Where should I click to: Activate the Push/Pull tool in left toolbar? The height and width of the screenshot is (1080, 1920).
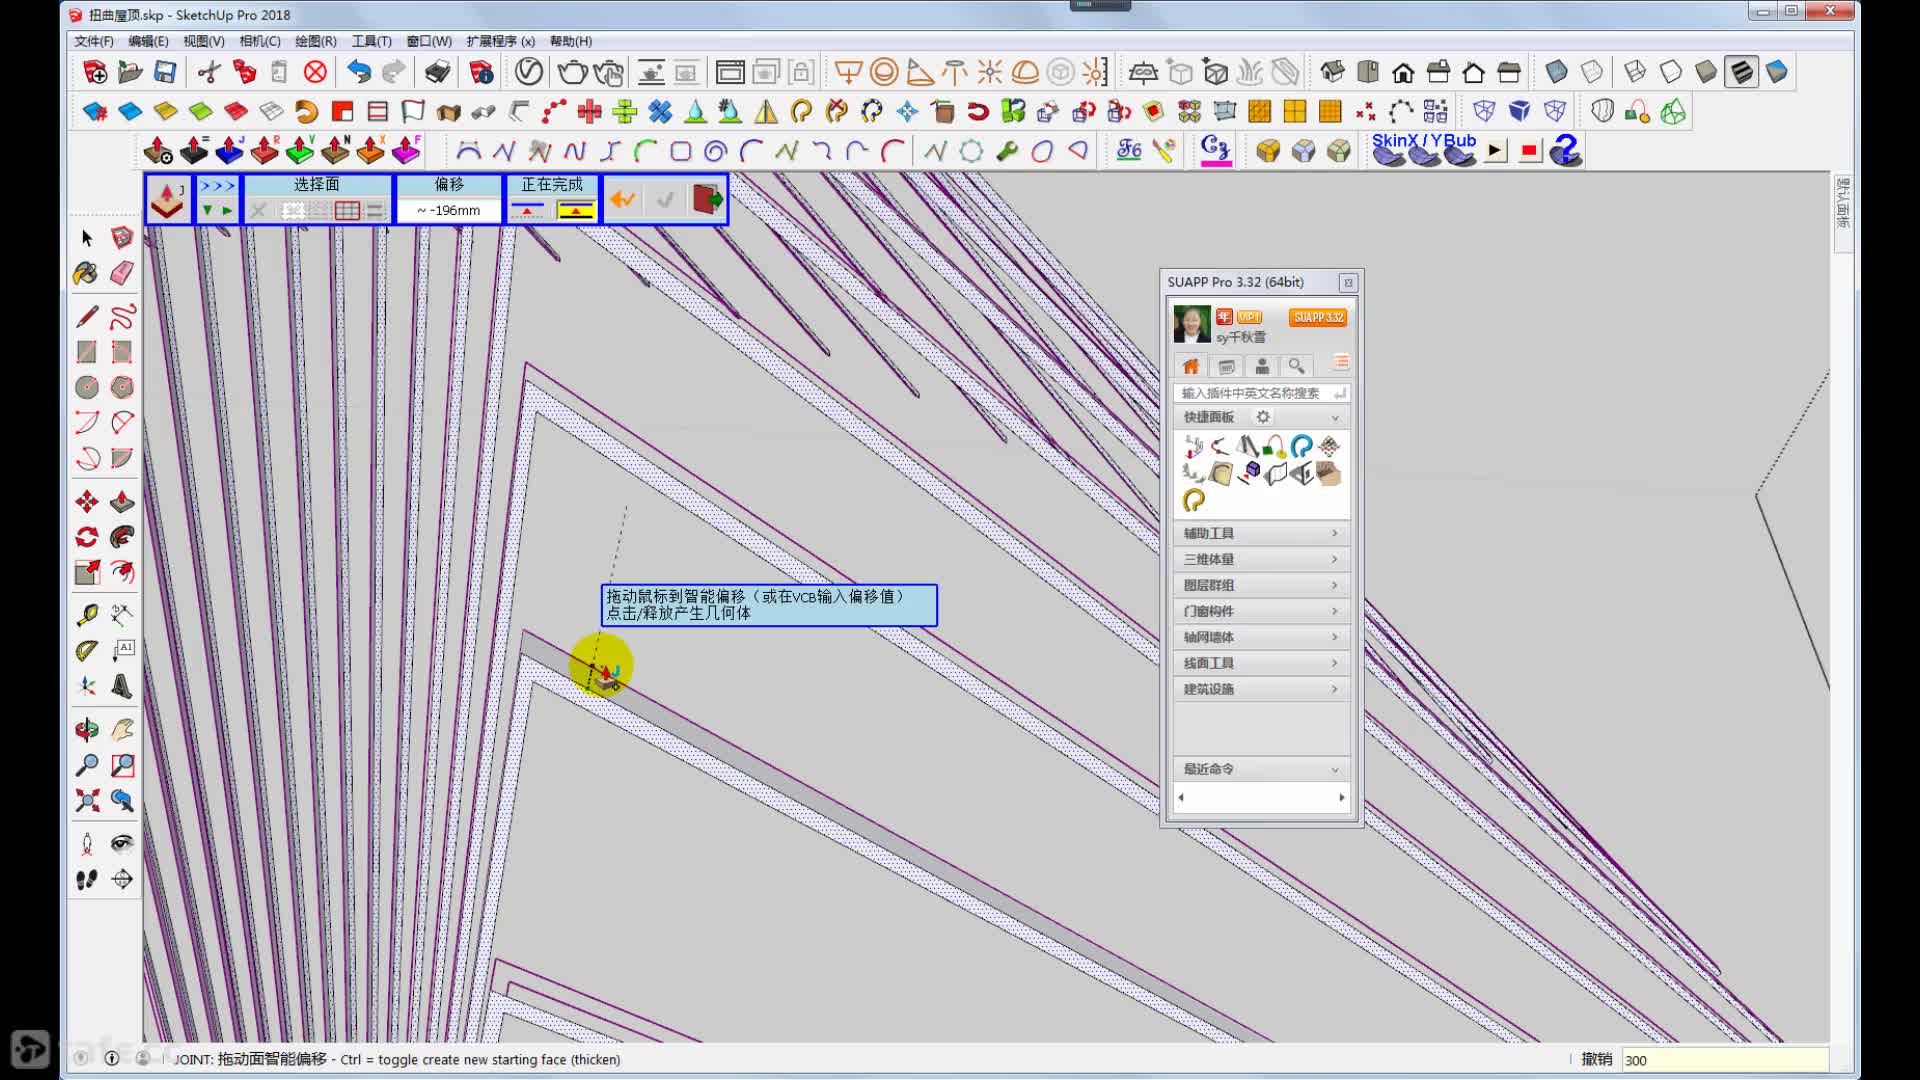[x=122, y=502]
